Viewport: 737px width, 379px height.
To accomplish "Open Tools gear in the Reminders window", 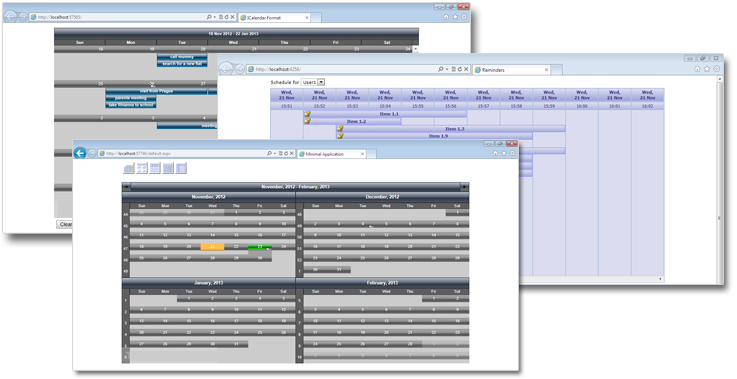I will point(717,69).
